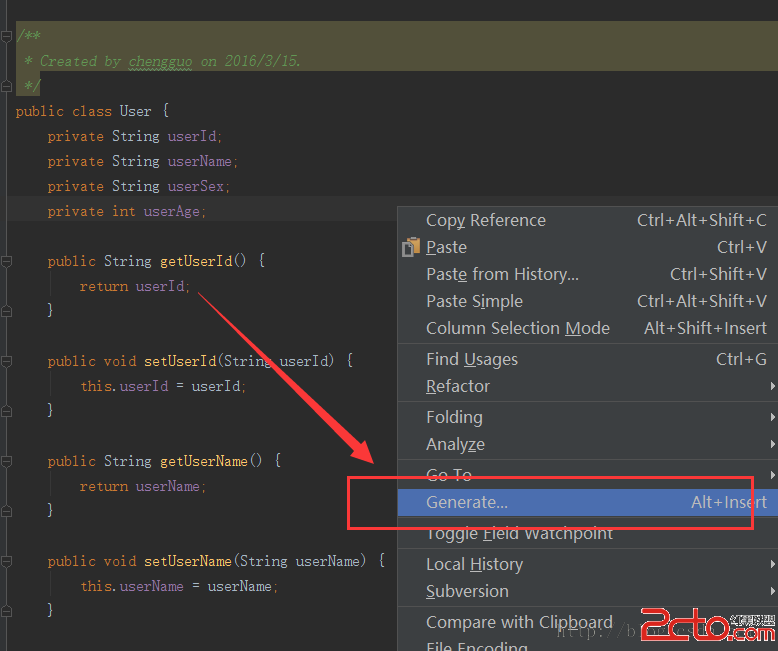778x651 pixels.
Task: Open the Local History submenu
Action: point(474,564)
